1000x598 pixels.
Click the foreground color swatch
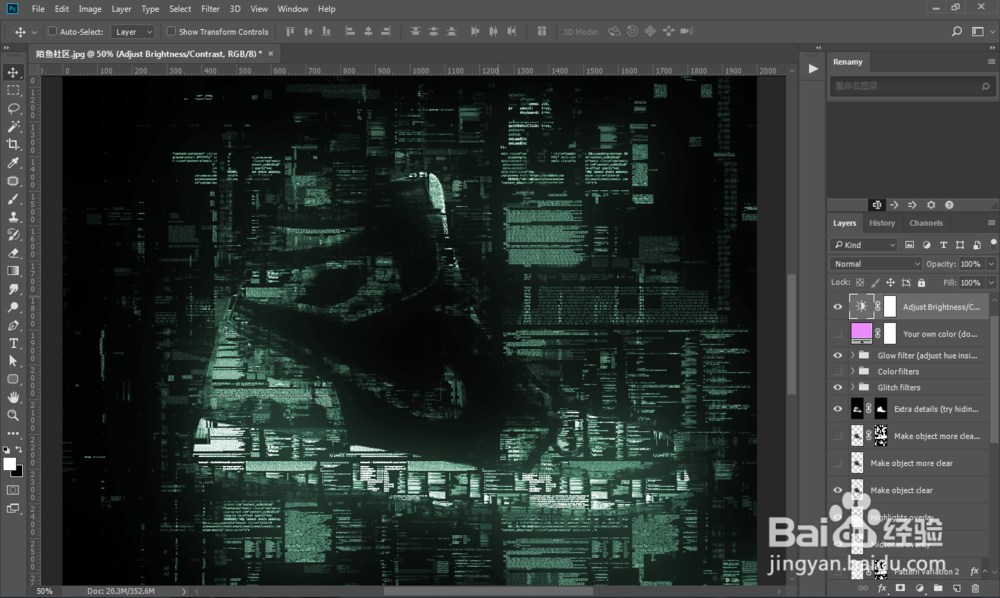pos(10,464)
